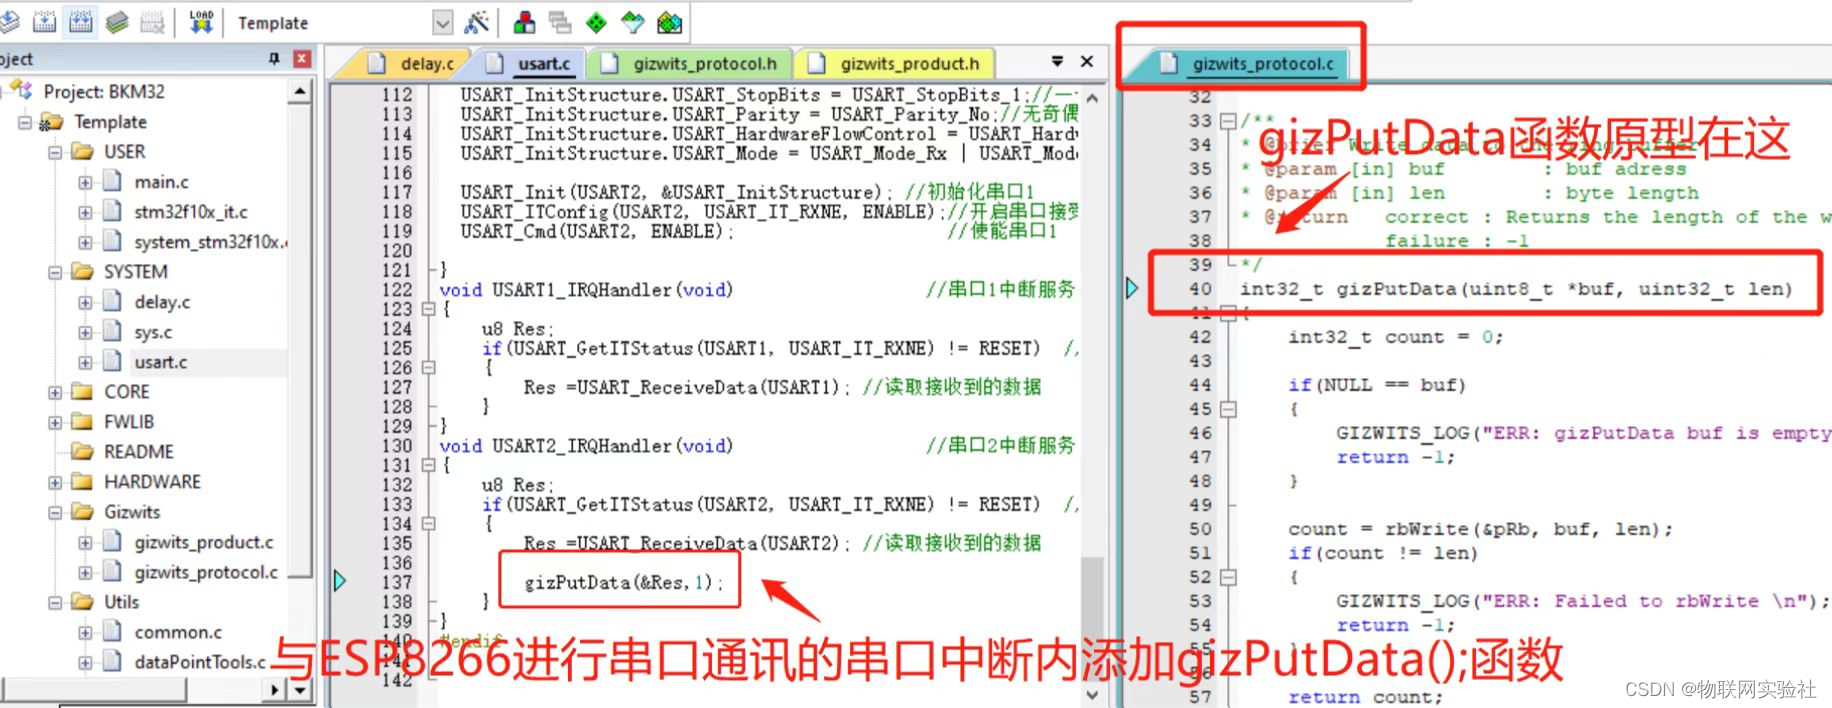Viewport: 1832px width, 708px height.
Task: Open main.c in the project tree
Action: point(161,182)
